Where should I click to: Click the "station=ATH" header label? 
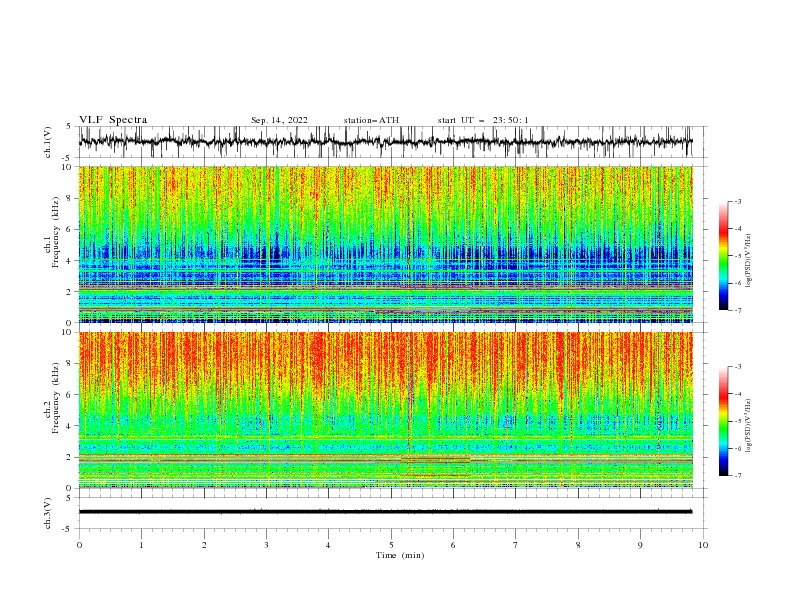371,120
